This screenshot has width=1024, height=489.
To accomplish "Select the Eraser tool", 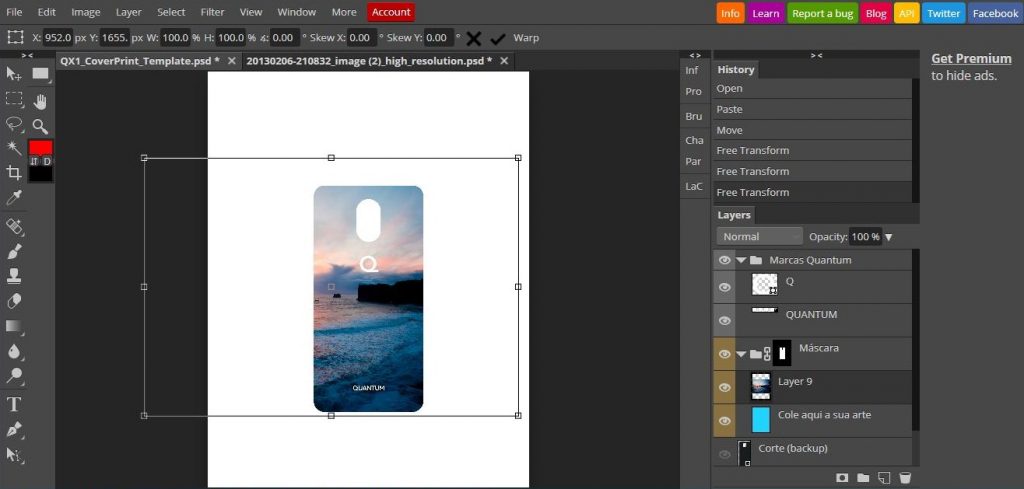I will coord(14,301).
